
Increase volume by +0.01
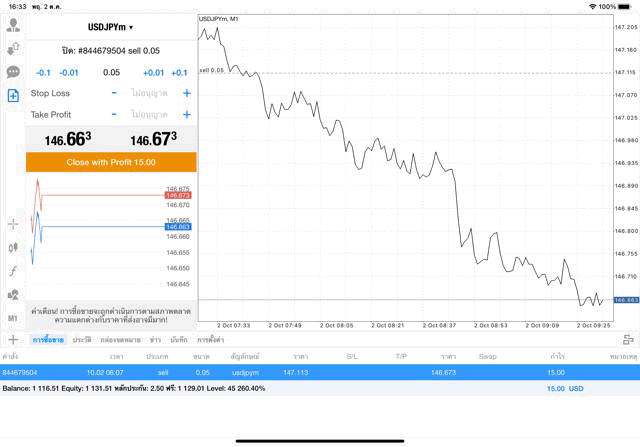(x=153, y=72)
